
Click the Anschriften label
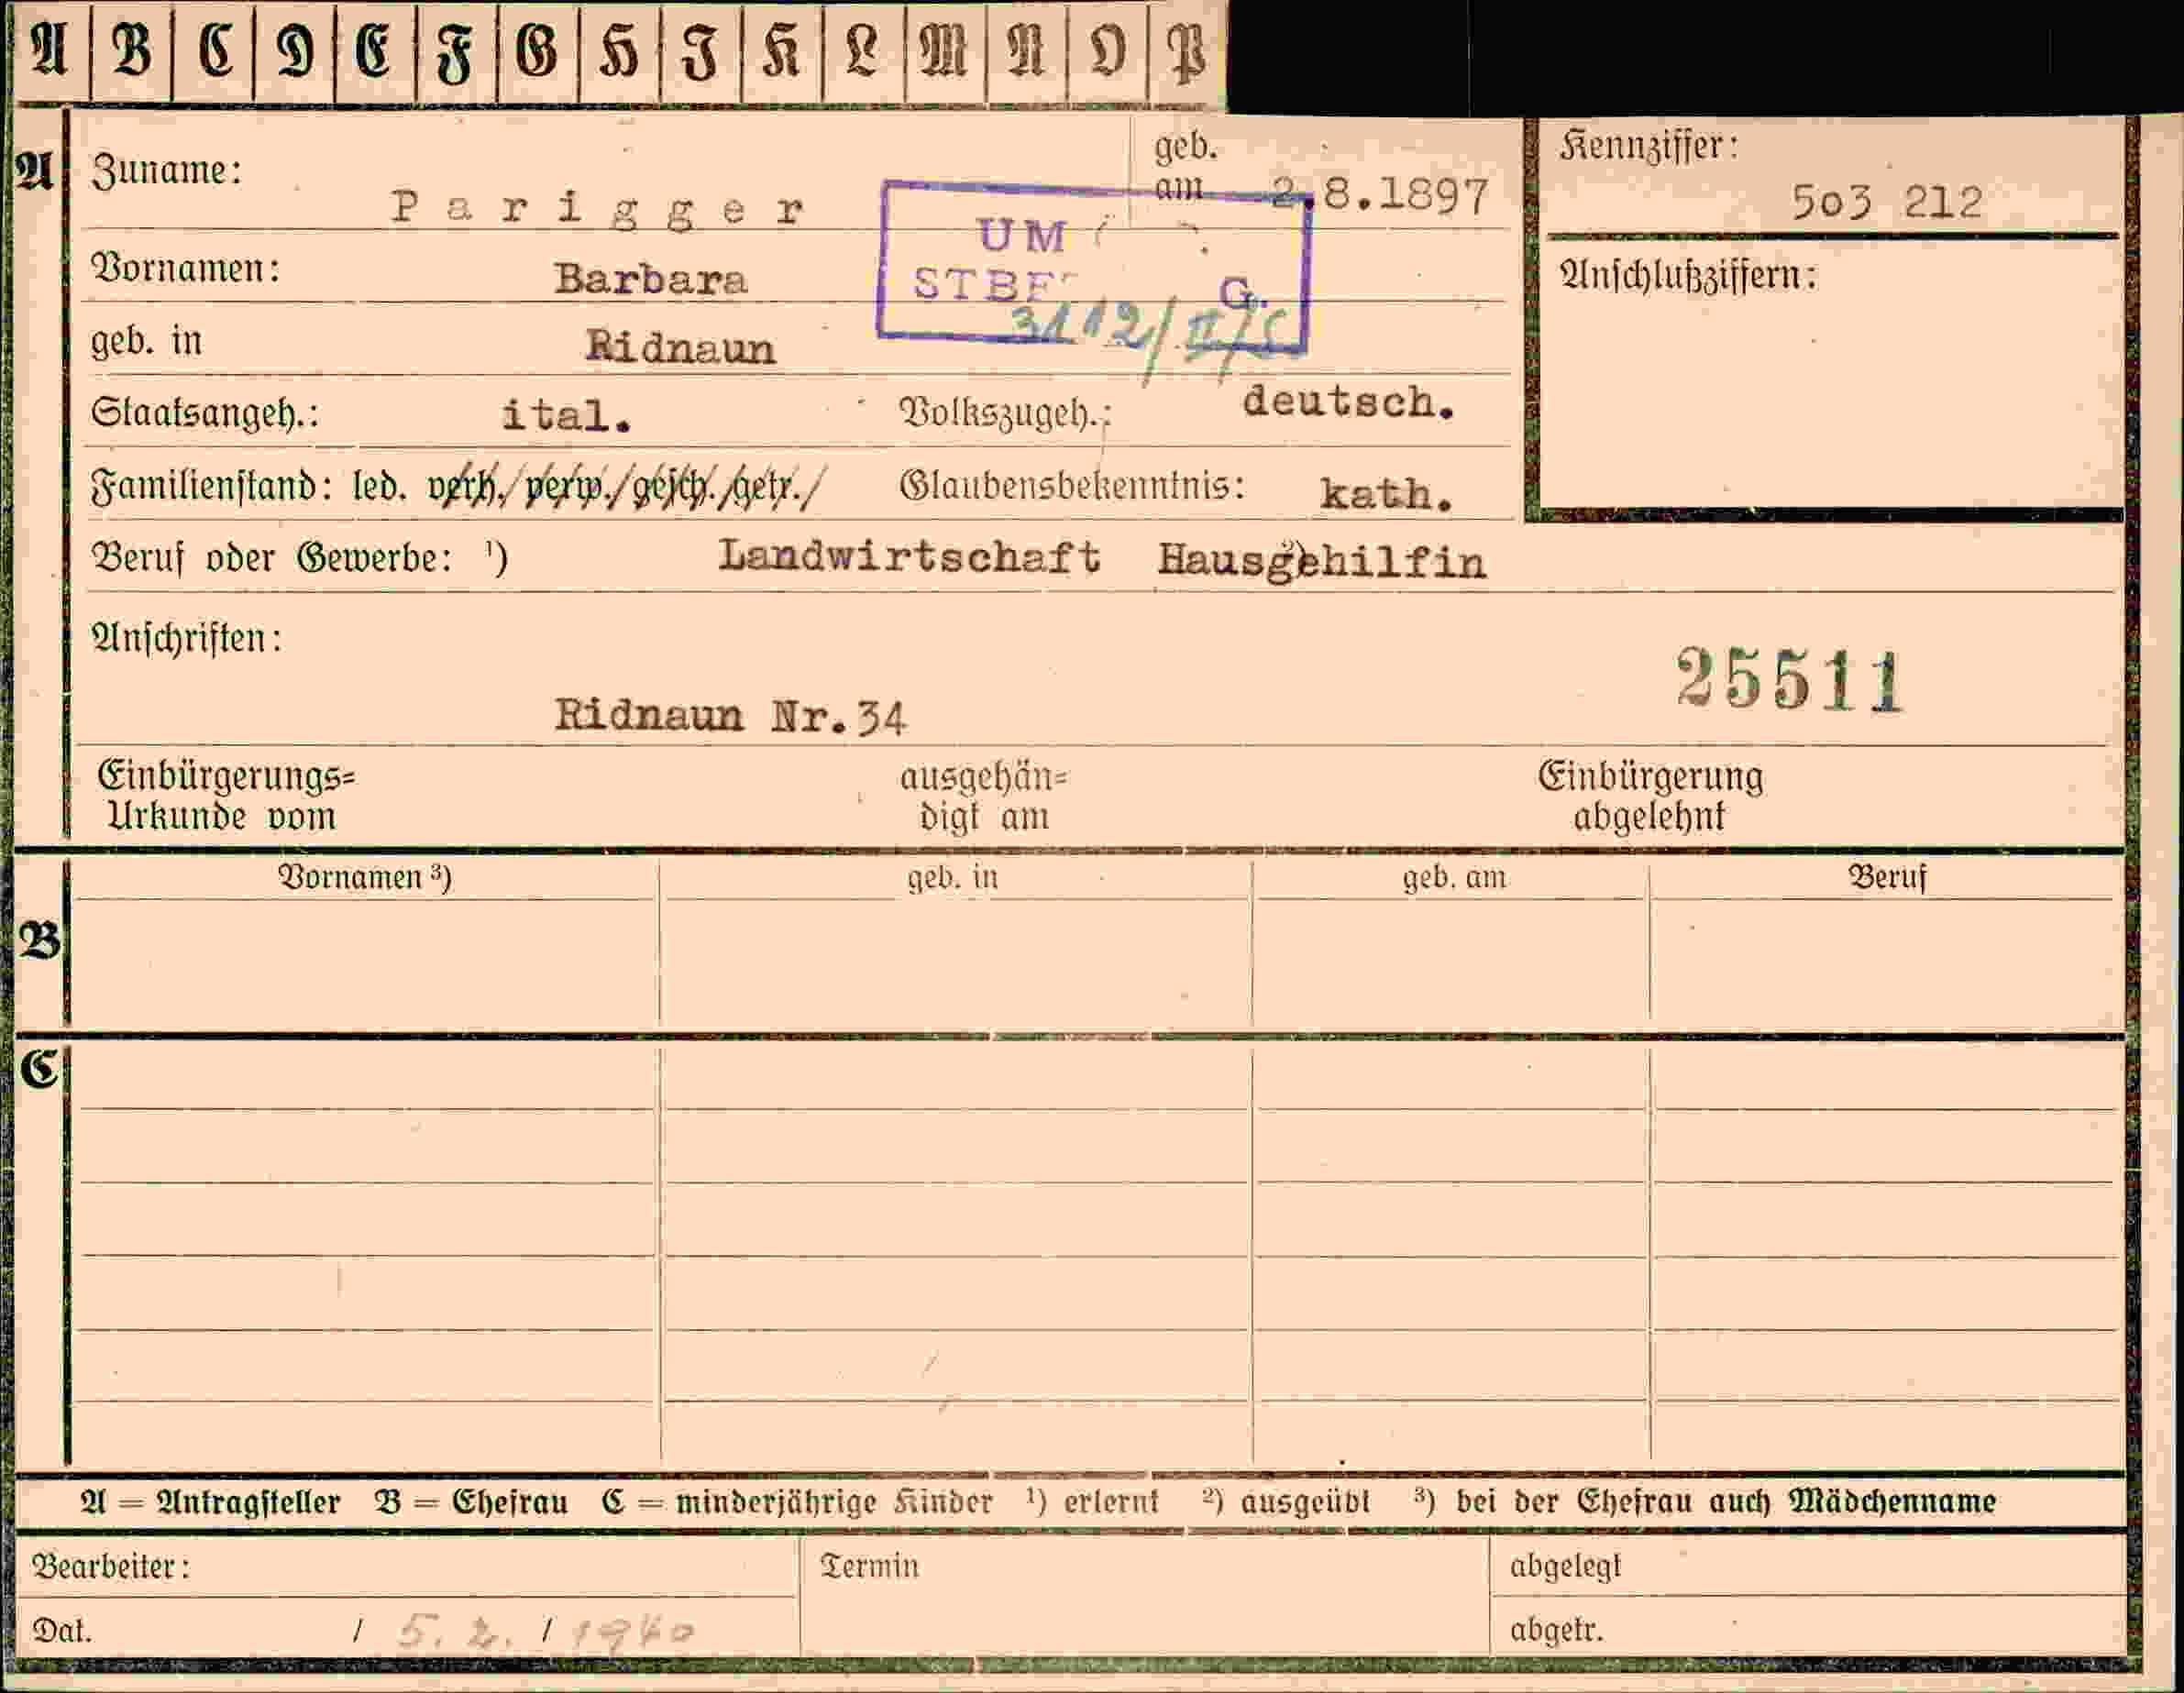tap(187, 638)
